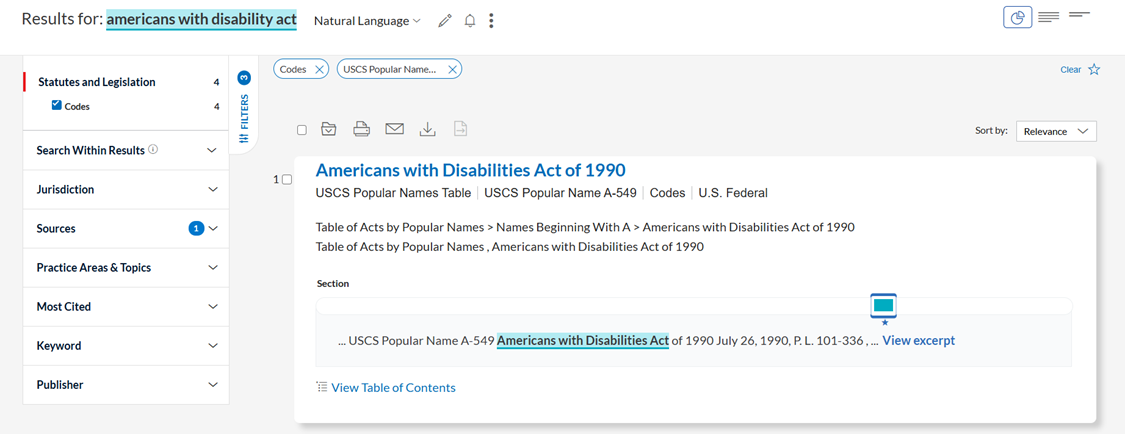1125x434 pixels.
Task: Click the email envelope icon
Action: (x=395, y=129)
